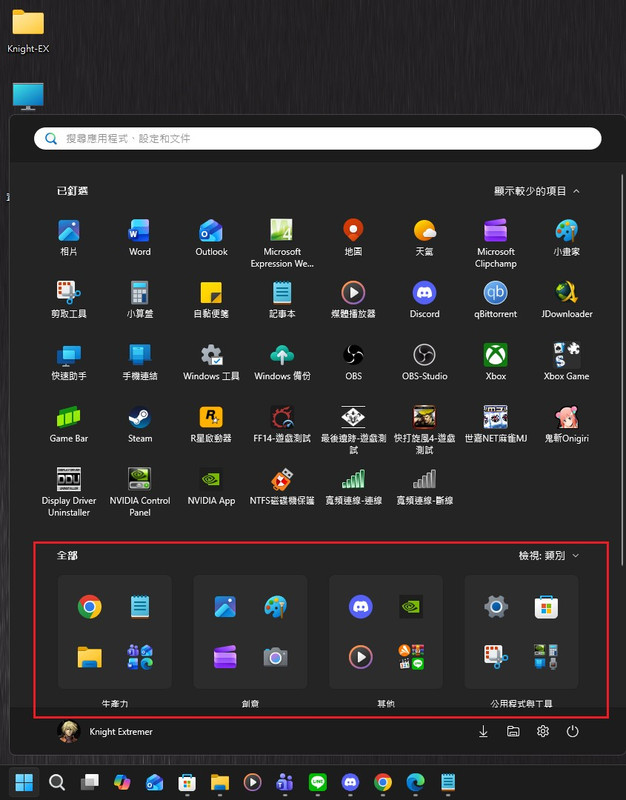Image resolution: width=626 pixels, height=800 pixels.
Task: Open taskbar Search magnifier
Action: coord(57,782)
